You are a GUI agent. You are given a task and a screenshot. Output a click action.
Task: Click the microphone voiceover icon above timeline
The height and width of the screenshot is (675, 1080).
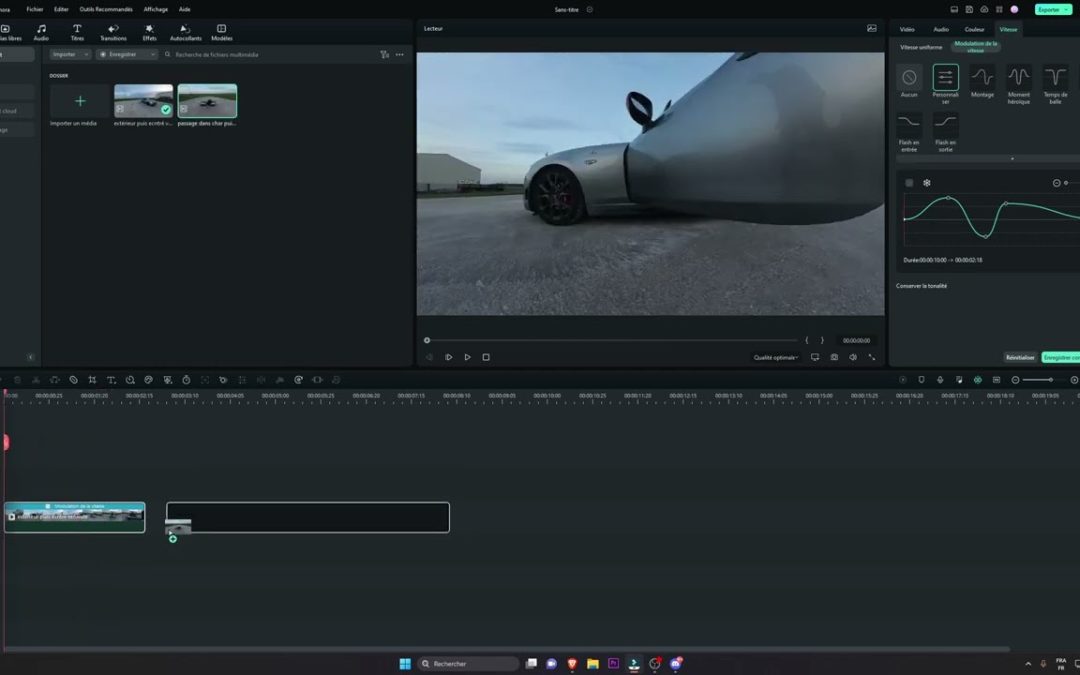point(940,380)
